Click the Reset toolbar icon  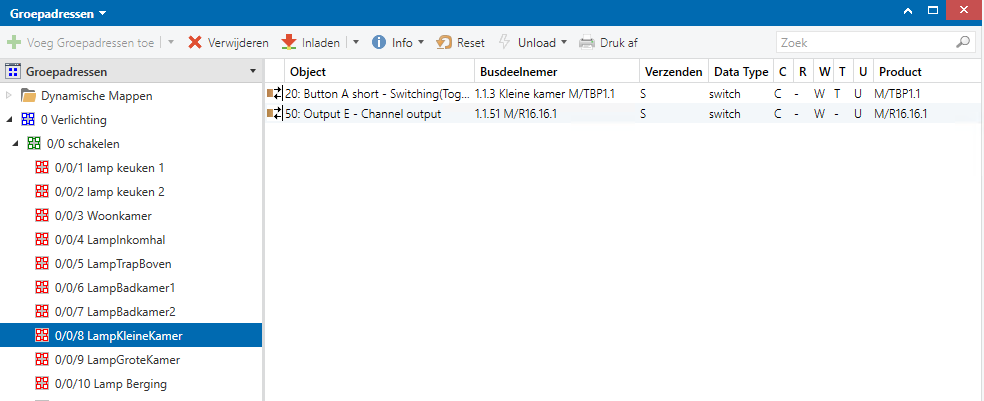445,43
